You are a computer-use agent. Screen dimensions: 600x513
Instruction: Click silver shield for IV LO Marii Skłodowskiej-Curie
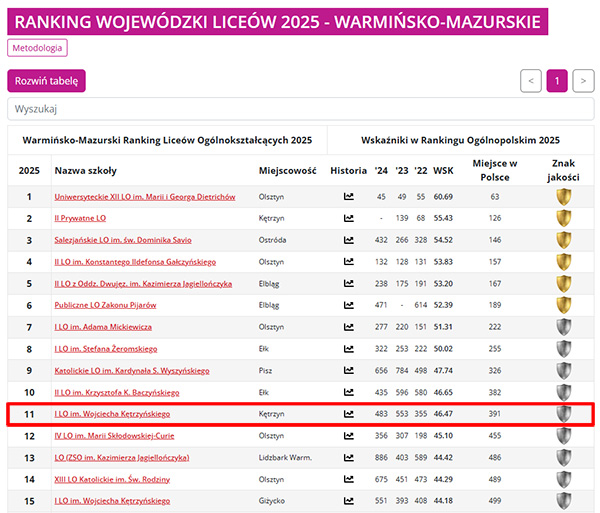564,436
